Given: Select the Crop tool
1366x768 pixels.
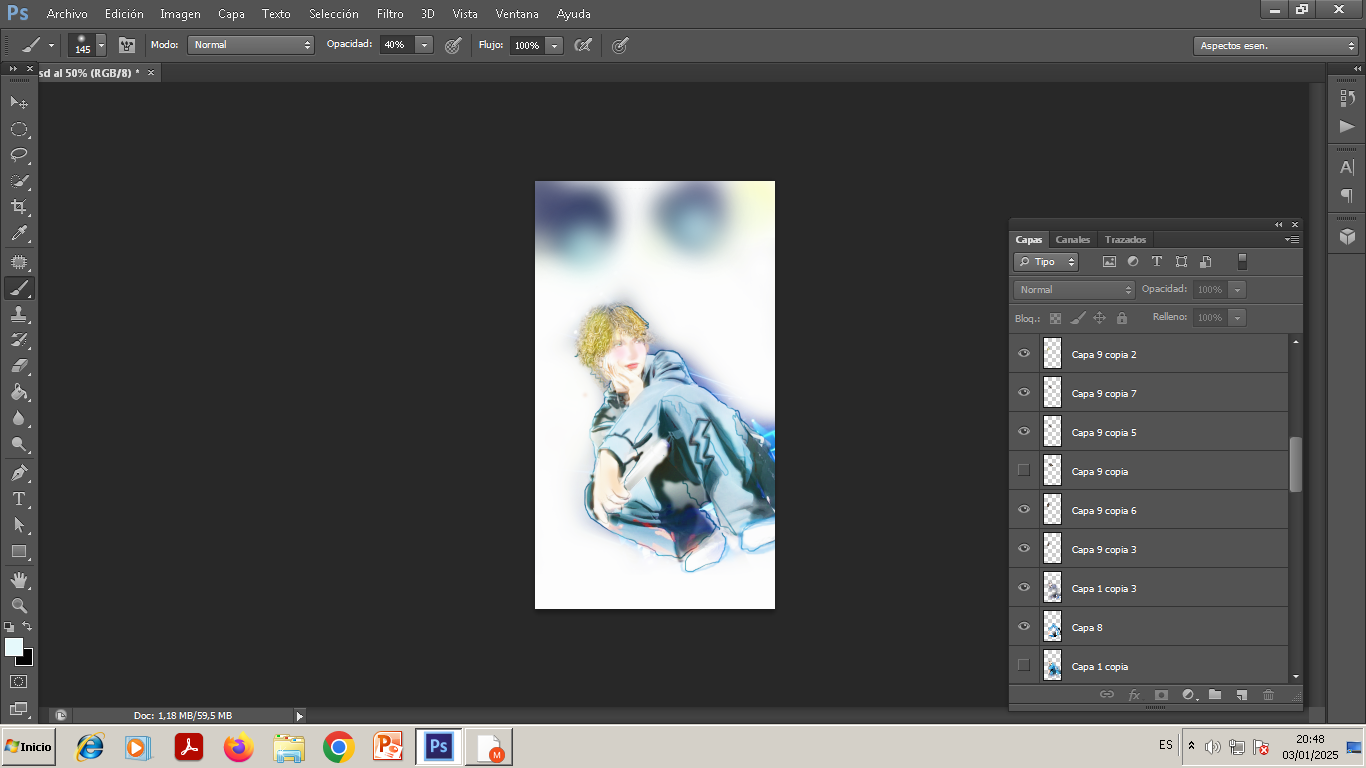Looking at the screenshot, I should (x=19, y=207).
